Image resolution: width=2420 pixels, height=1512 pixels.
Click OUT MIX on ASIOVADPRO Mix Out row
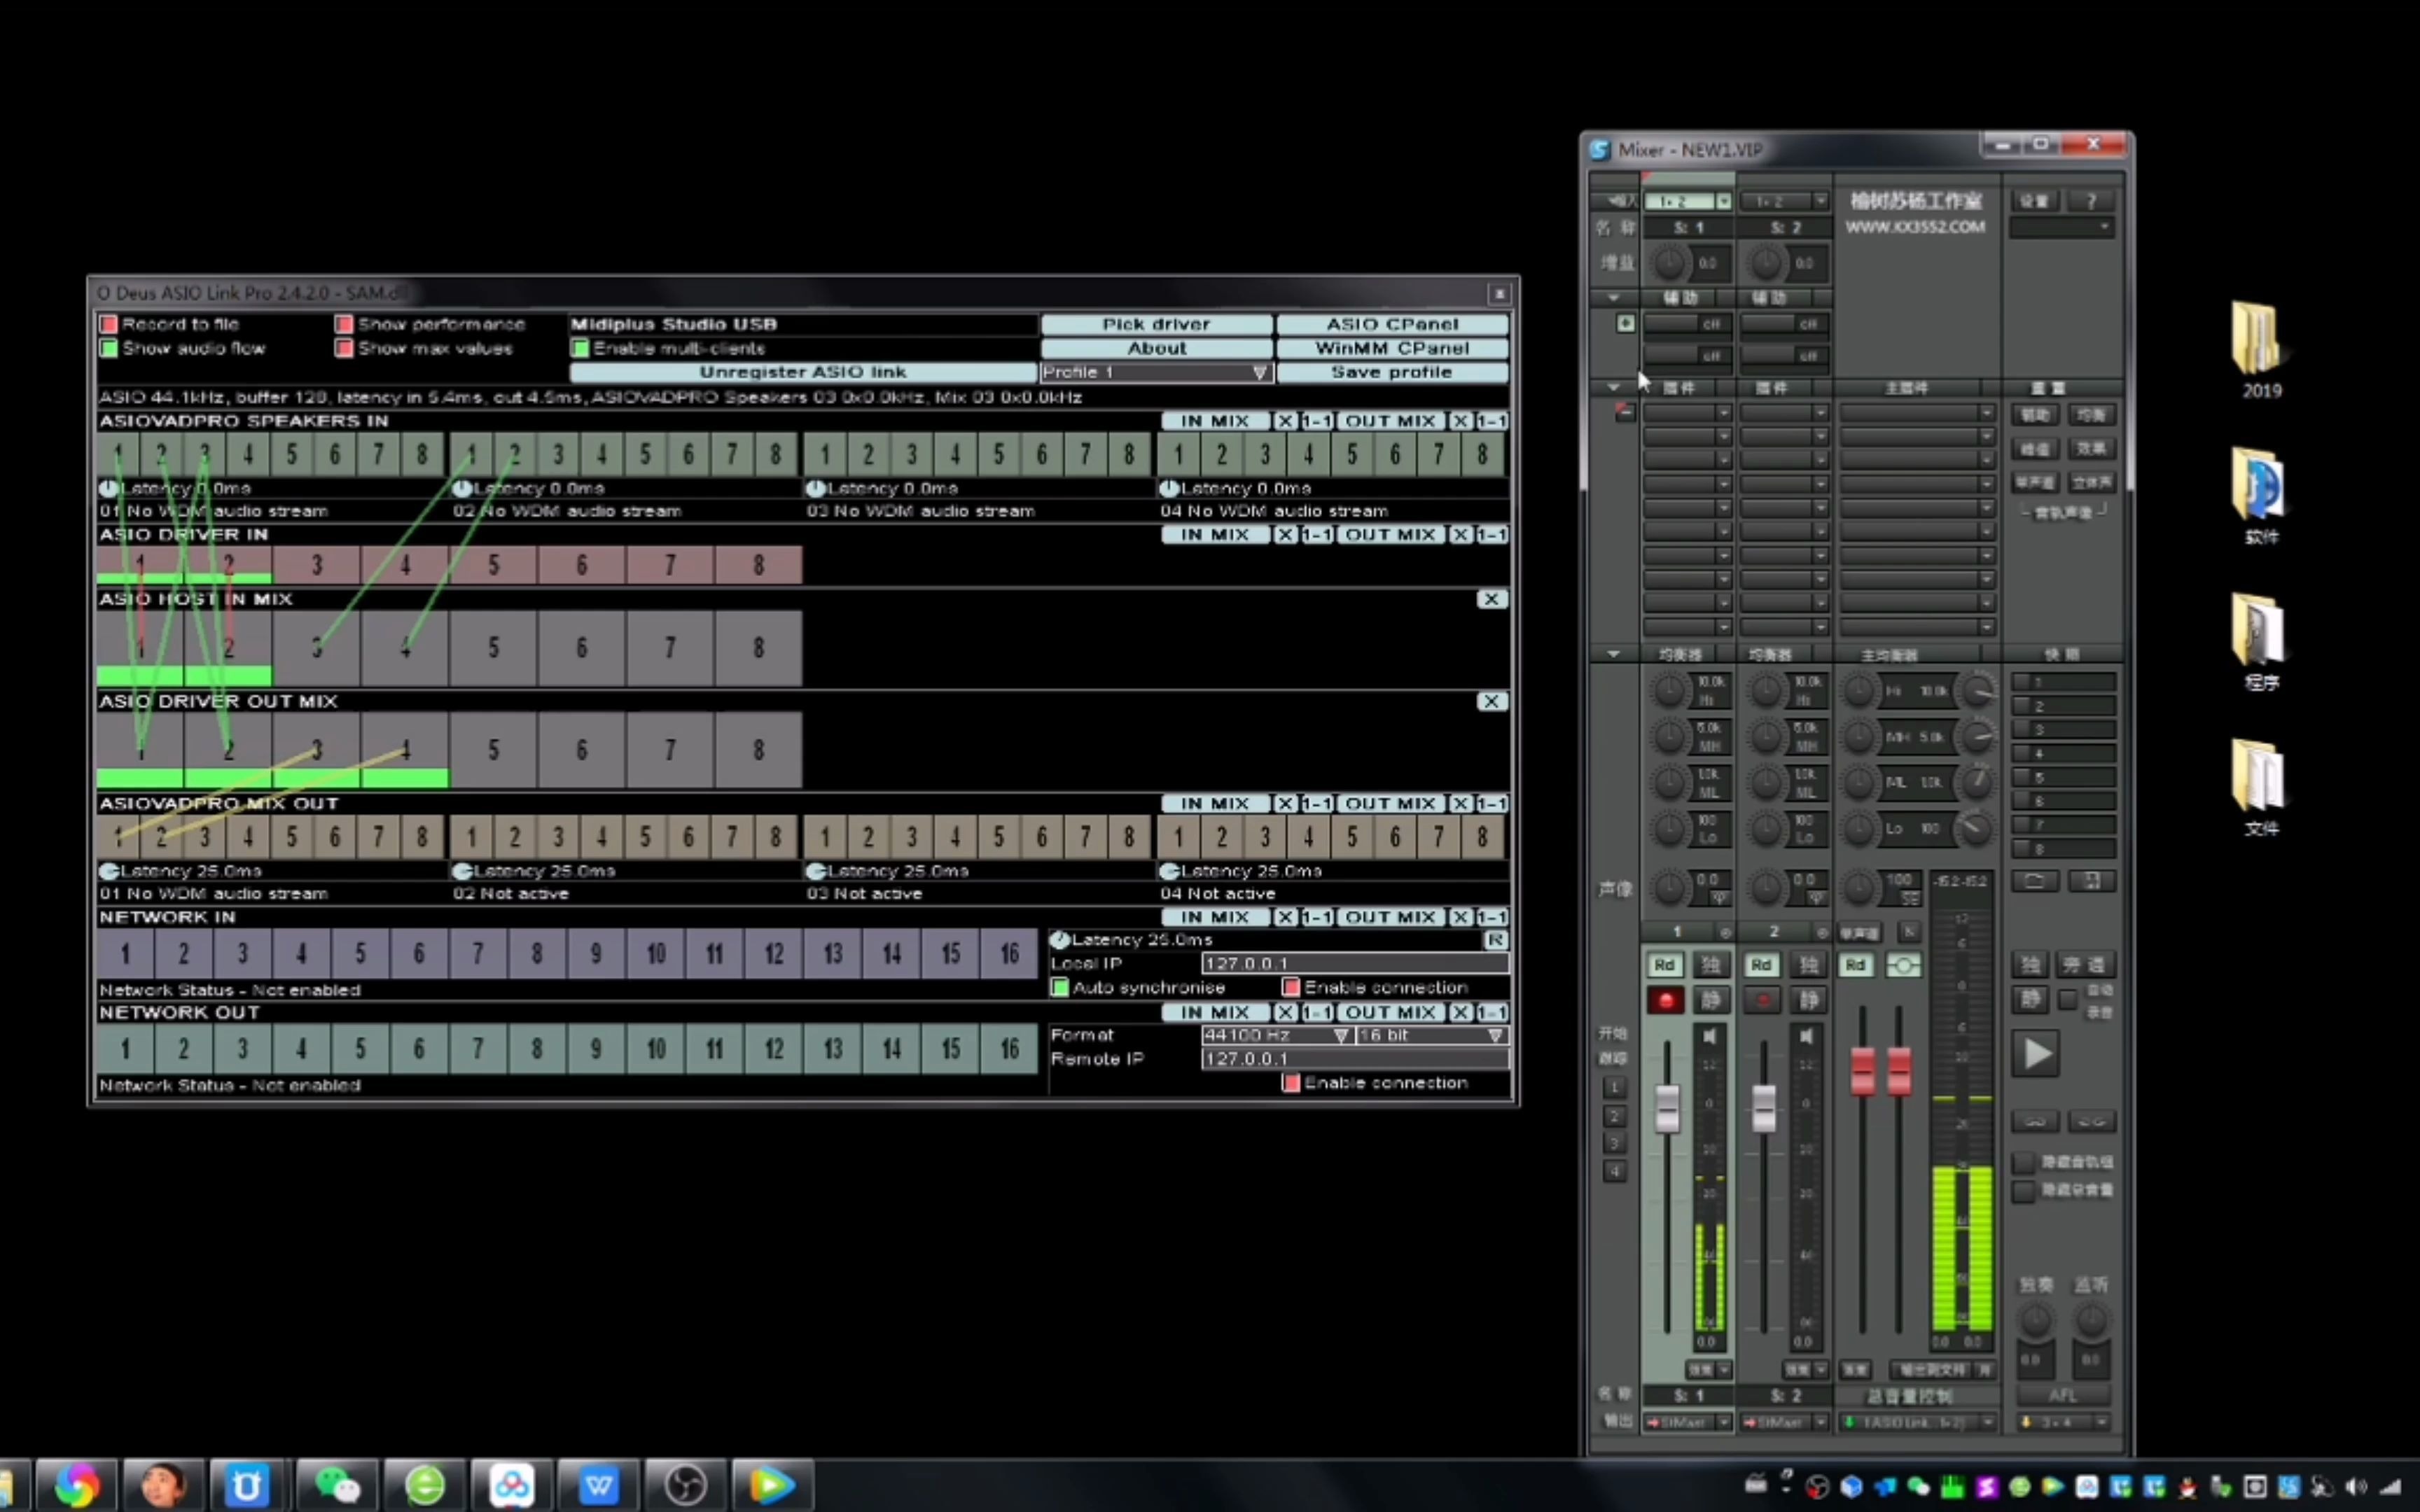pyautogui.click(x=1390, y=804)
